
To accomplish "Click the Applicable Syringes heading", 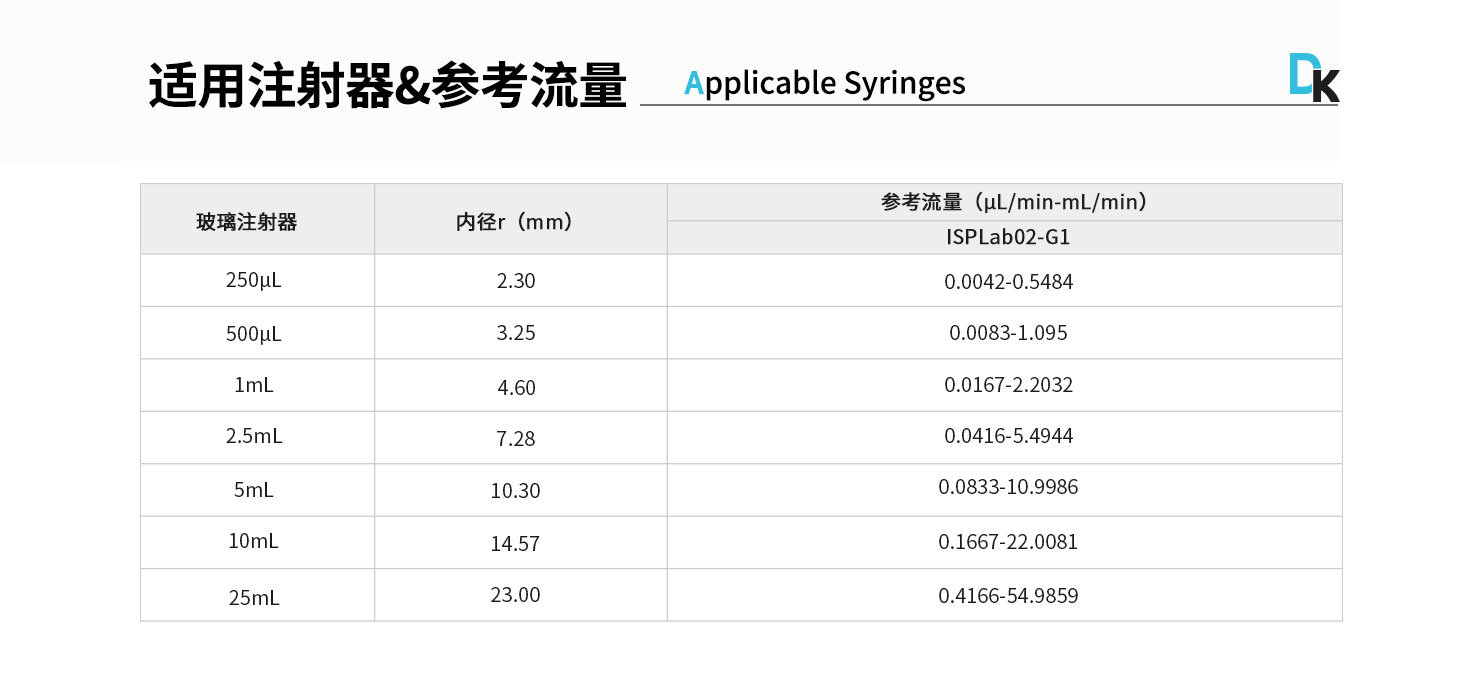I will pyautogui.click(x=825, y=83).
